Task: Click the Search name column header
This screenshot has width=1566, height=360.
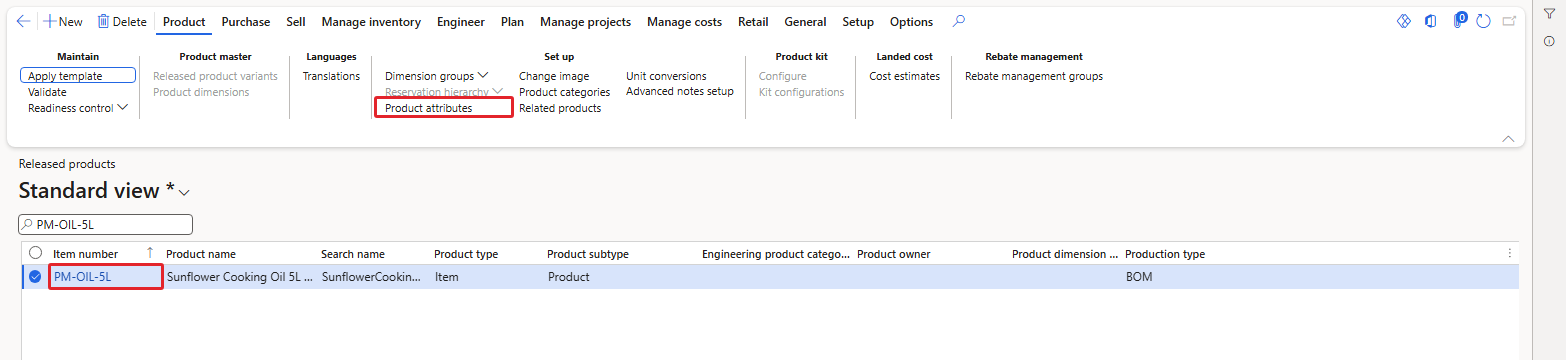Action: pyautogui.click(x=353, y=254)
